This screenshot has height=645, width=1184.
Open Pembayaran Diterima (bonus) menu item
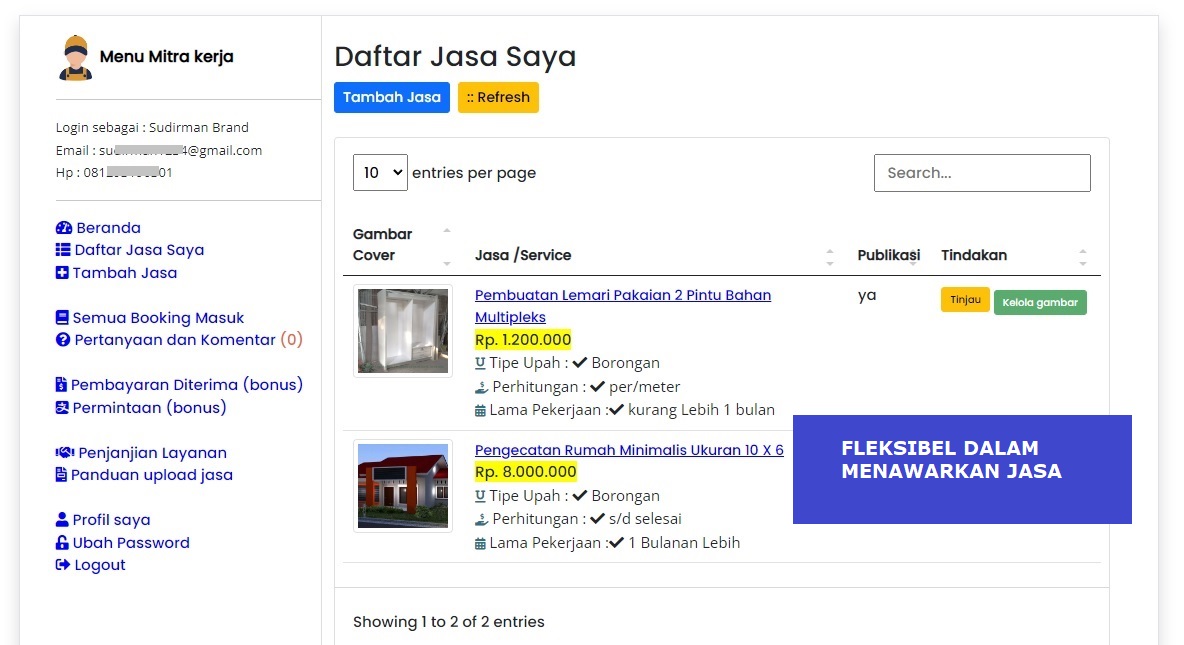pos(187,385)
